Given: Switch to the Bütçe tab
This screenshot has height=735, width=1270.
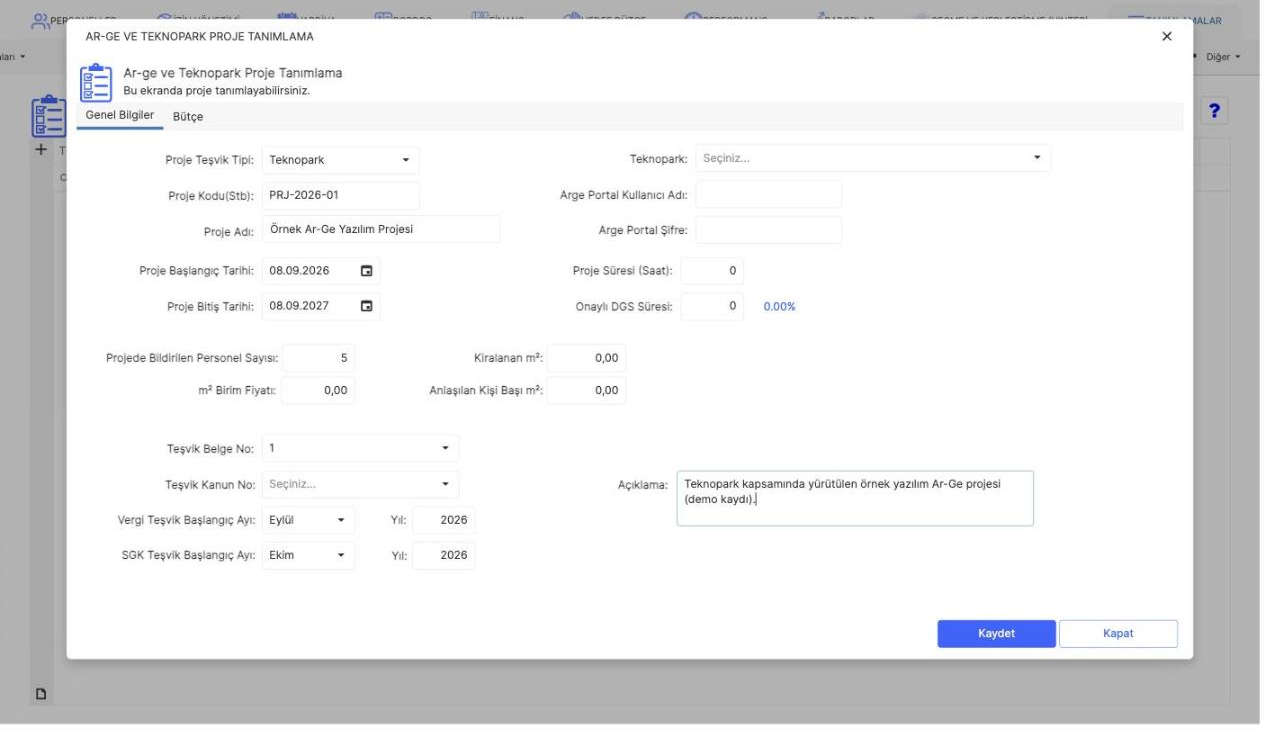Looking at the screenshot, I should coord(188,117).
